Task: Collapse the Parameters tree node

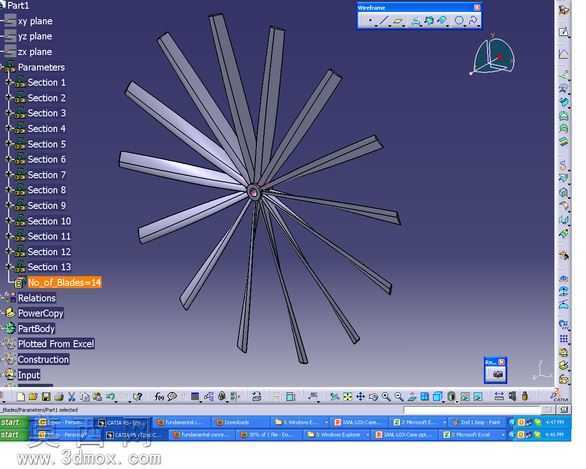Action: pyautogui.click(x=2, y=67)
